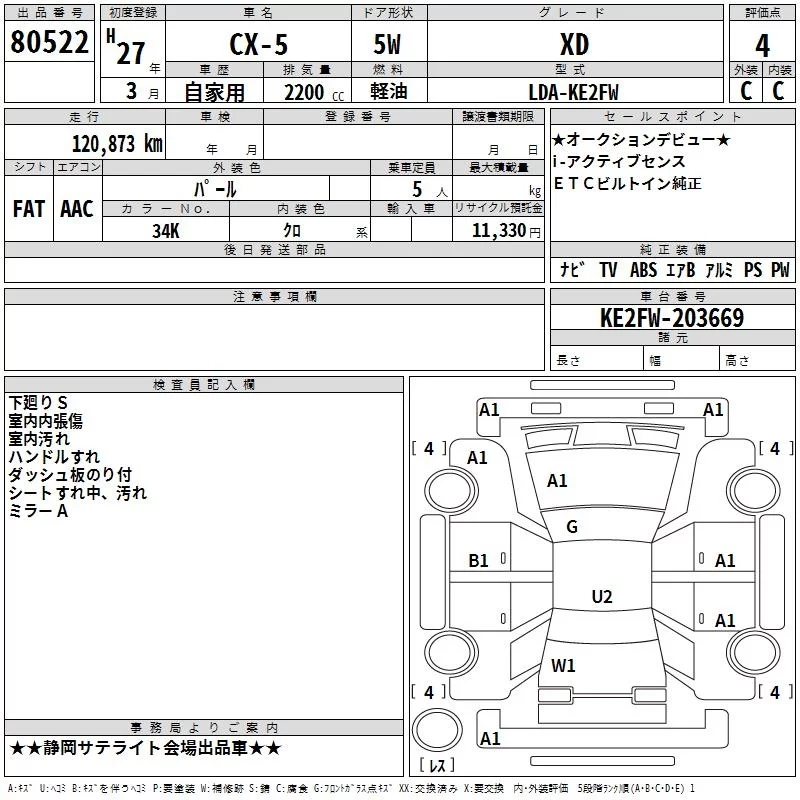This screenshot has width=800, height=800.
Task: Click the model code LDA-KE2FW
Action: coord(573,92)
